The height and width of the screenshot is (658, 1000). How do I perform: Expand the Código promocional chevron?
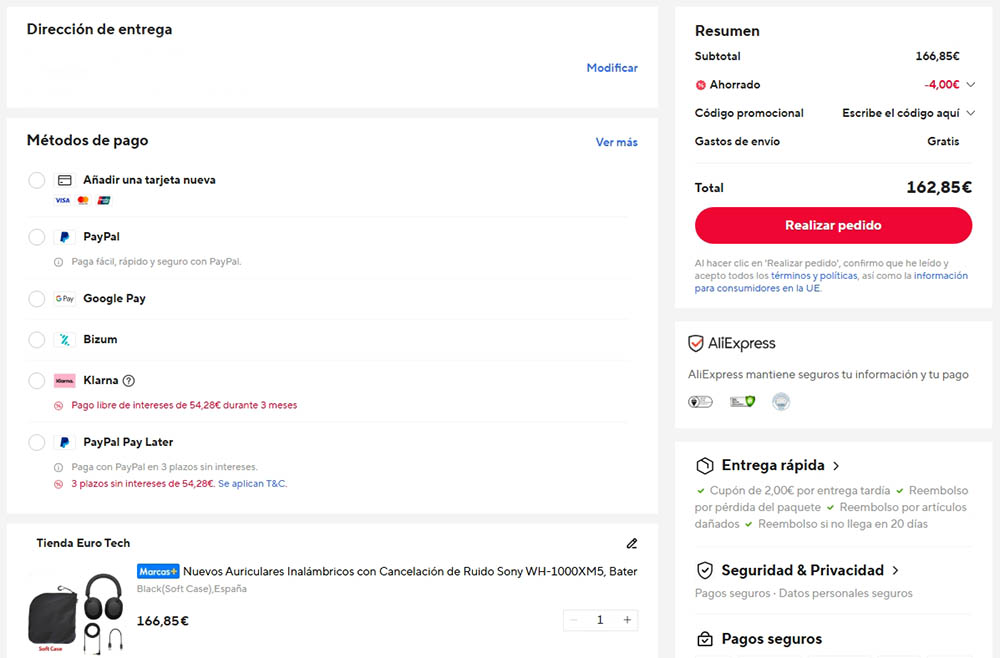pos(971,113)
